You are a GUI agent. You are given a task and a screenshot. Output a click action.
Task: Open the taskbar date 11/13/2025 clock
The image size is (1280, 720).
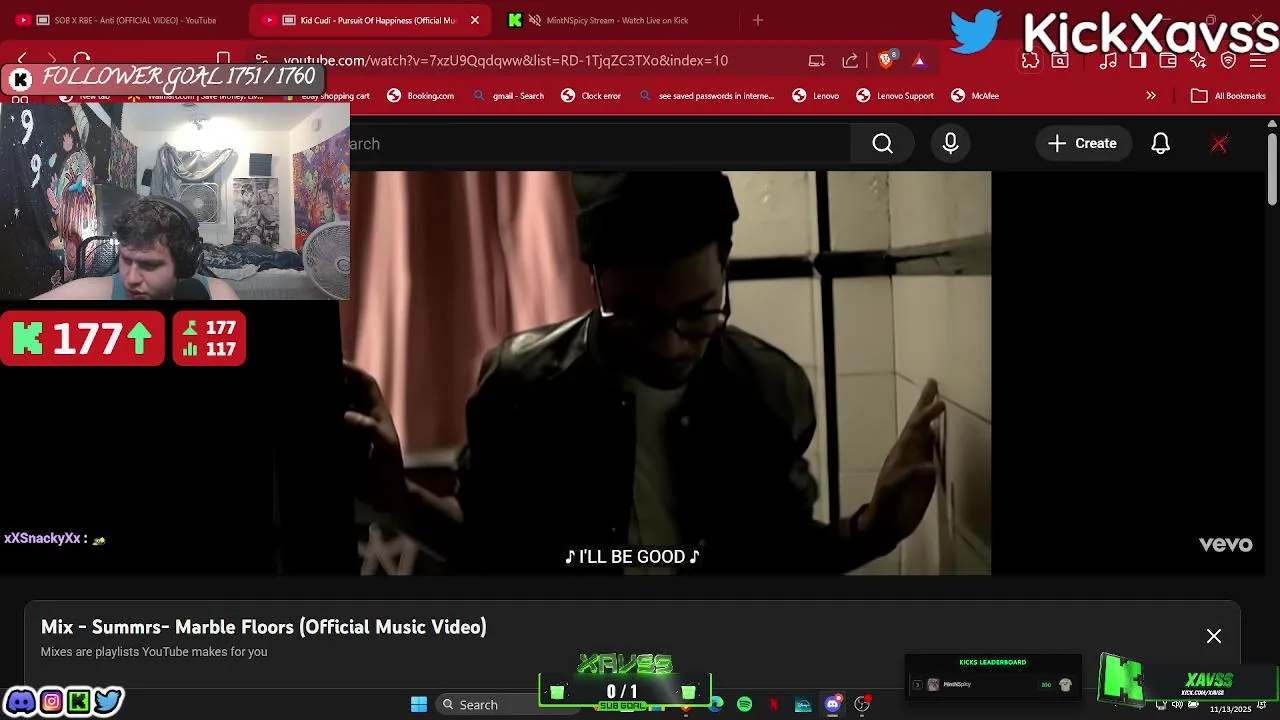1230,708
